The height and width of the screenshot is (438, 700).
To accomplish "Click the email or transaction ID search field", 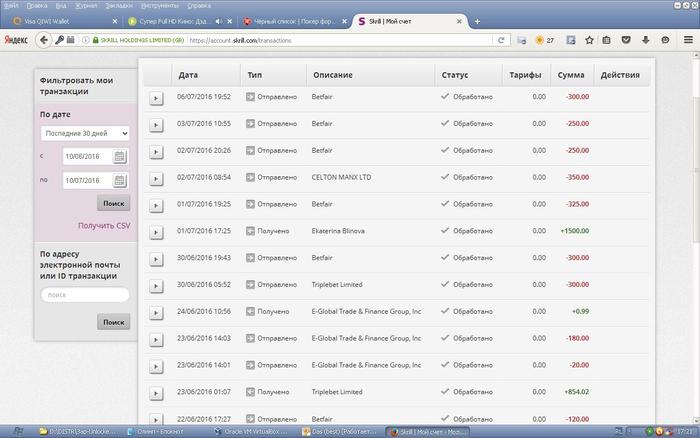I will pos(85,295).
